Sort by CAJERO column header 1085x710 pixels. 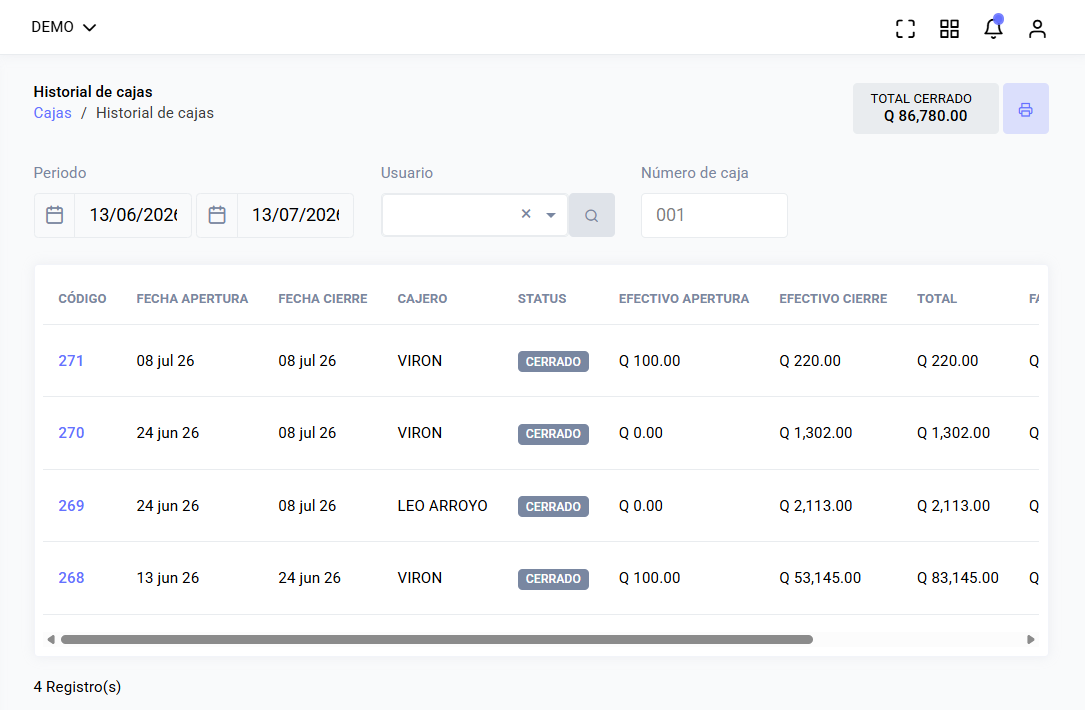(x=422, y=299)
